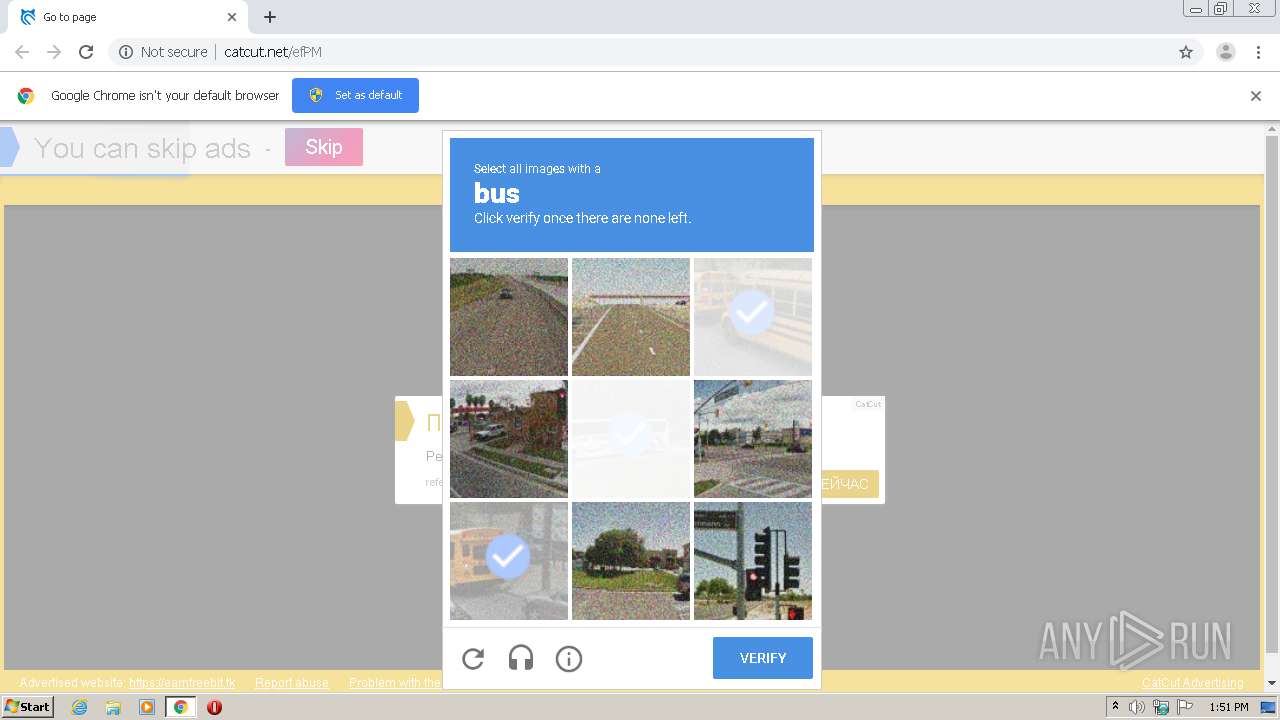Deselect the checked yellow bus tile in bottom row

point(509,561)
